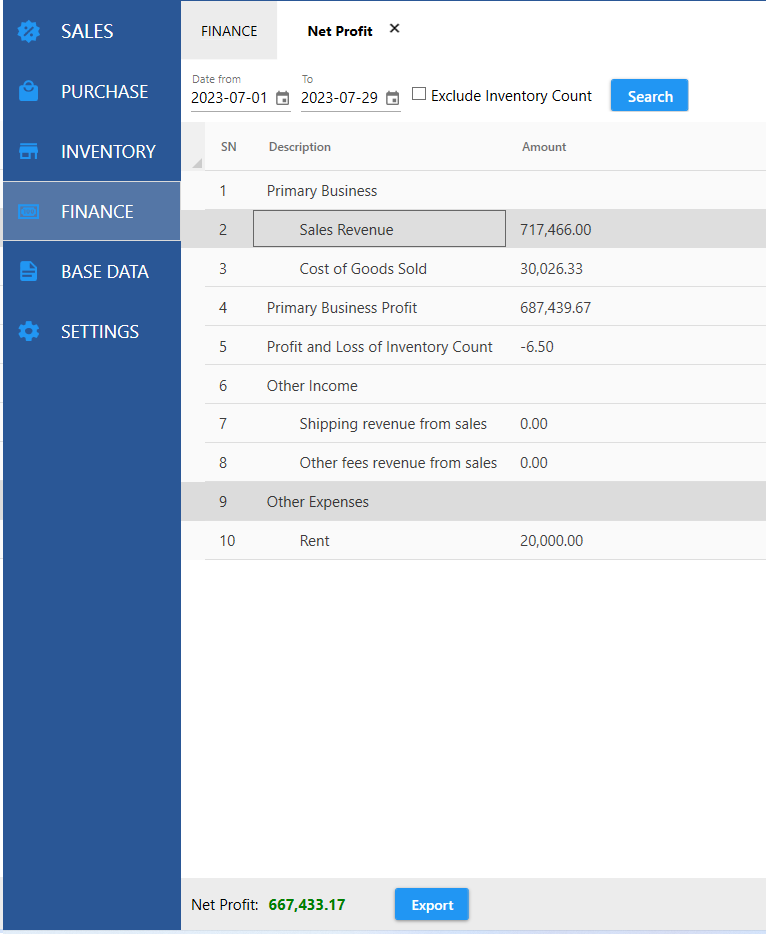The image size is (766, 934).
Task: Select the Net Profit tab
Action: click(339, 31)
